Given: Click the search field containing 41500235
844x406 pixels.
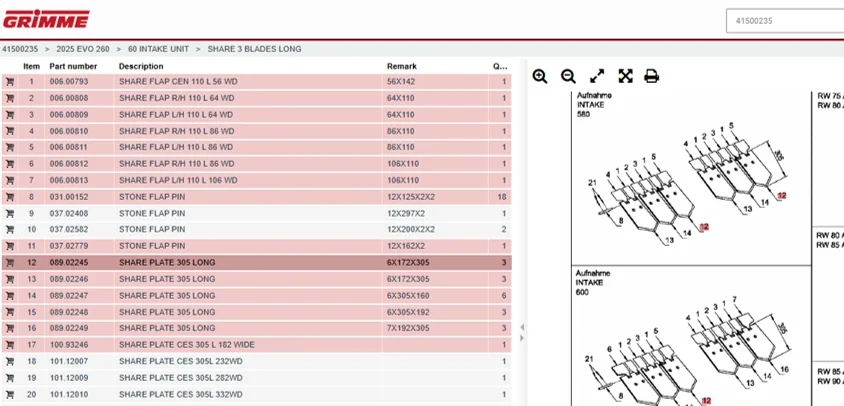Looking at the screenshot, I should (785, 21).
